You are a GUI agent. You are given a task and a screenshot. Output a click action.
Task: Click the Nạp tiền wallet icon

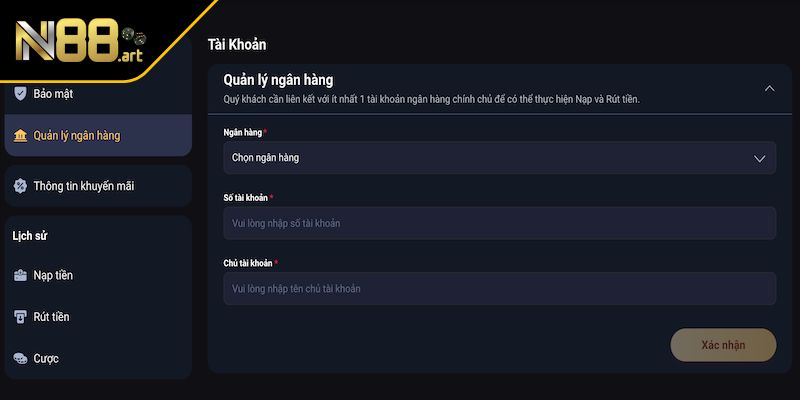[20, 275]
